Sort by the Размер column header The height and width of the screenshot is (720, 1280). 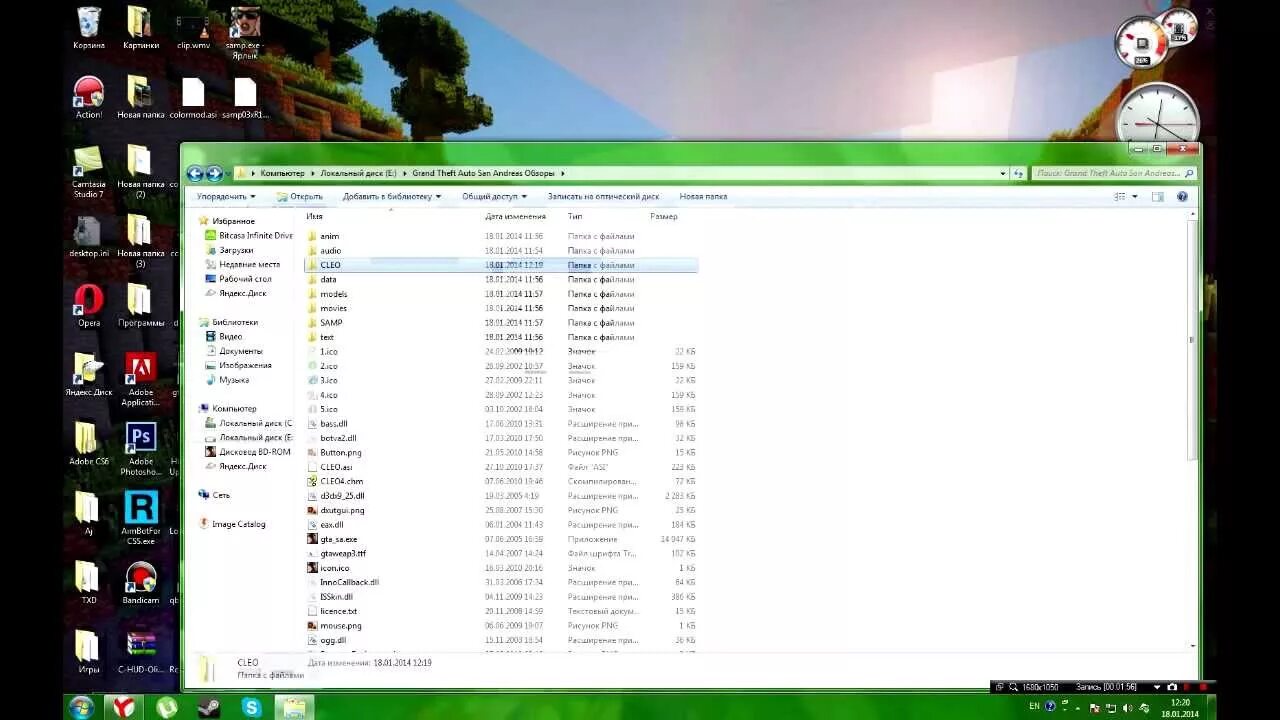664,216
